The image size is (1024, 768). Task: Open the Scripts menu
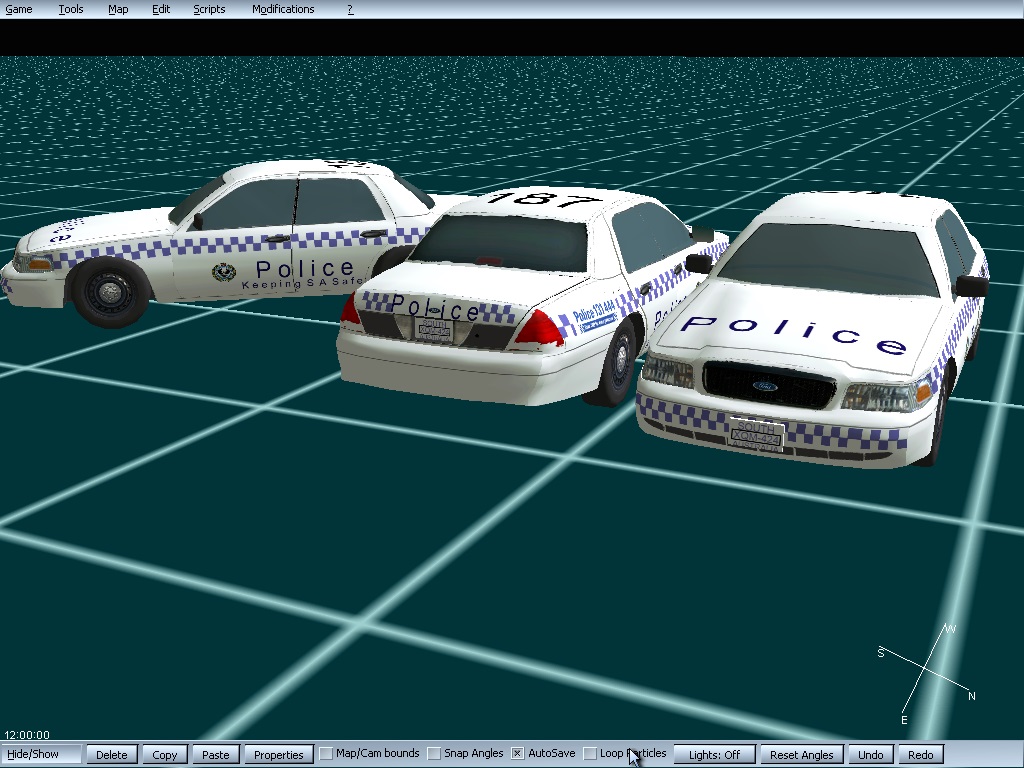(x=209, y=9)
